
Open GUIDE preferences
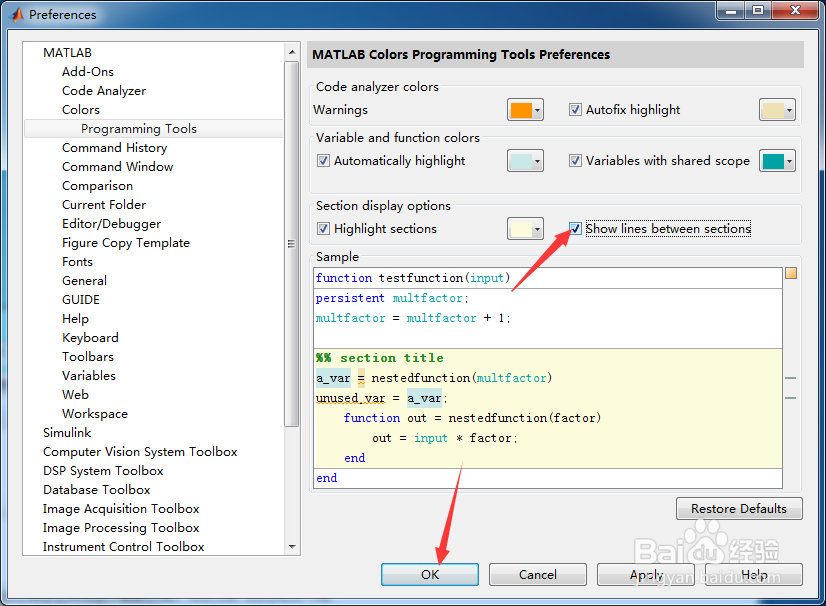tap(81, 299)
